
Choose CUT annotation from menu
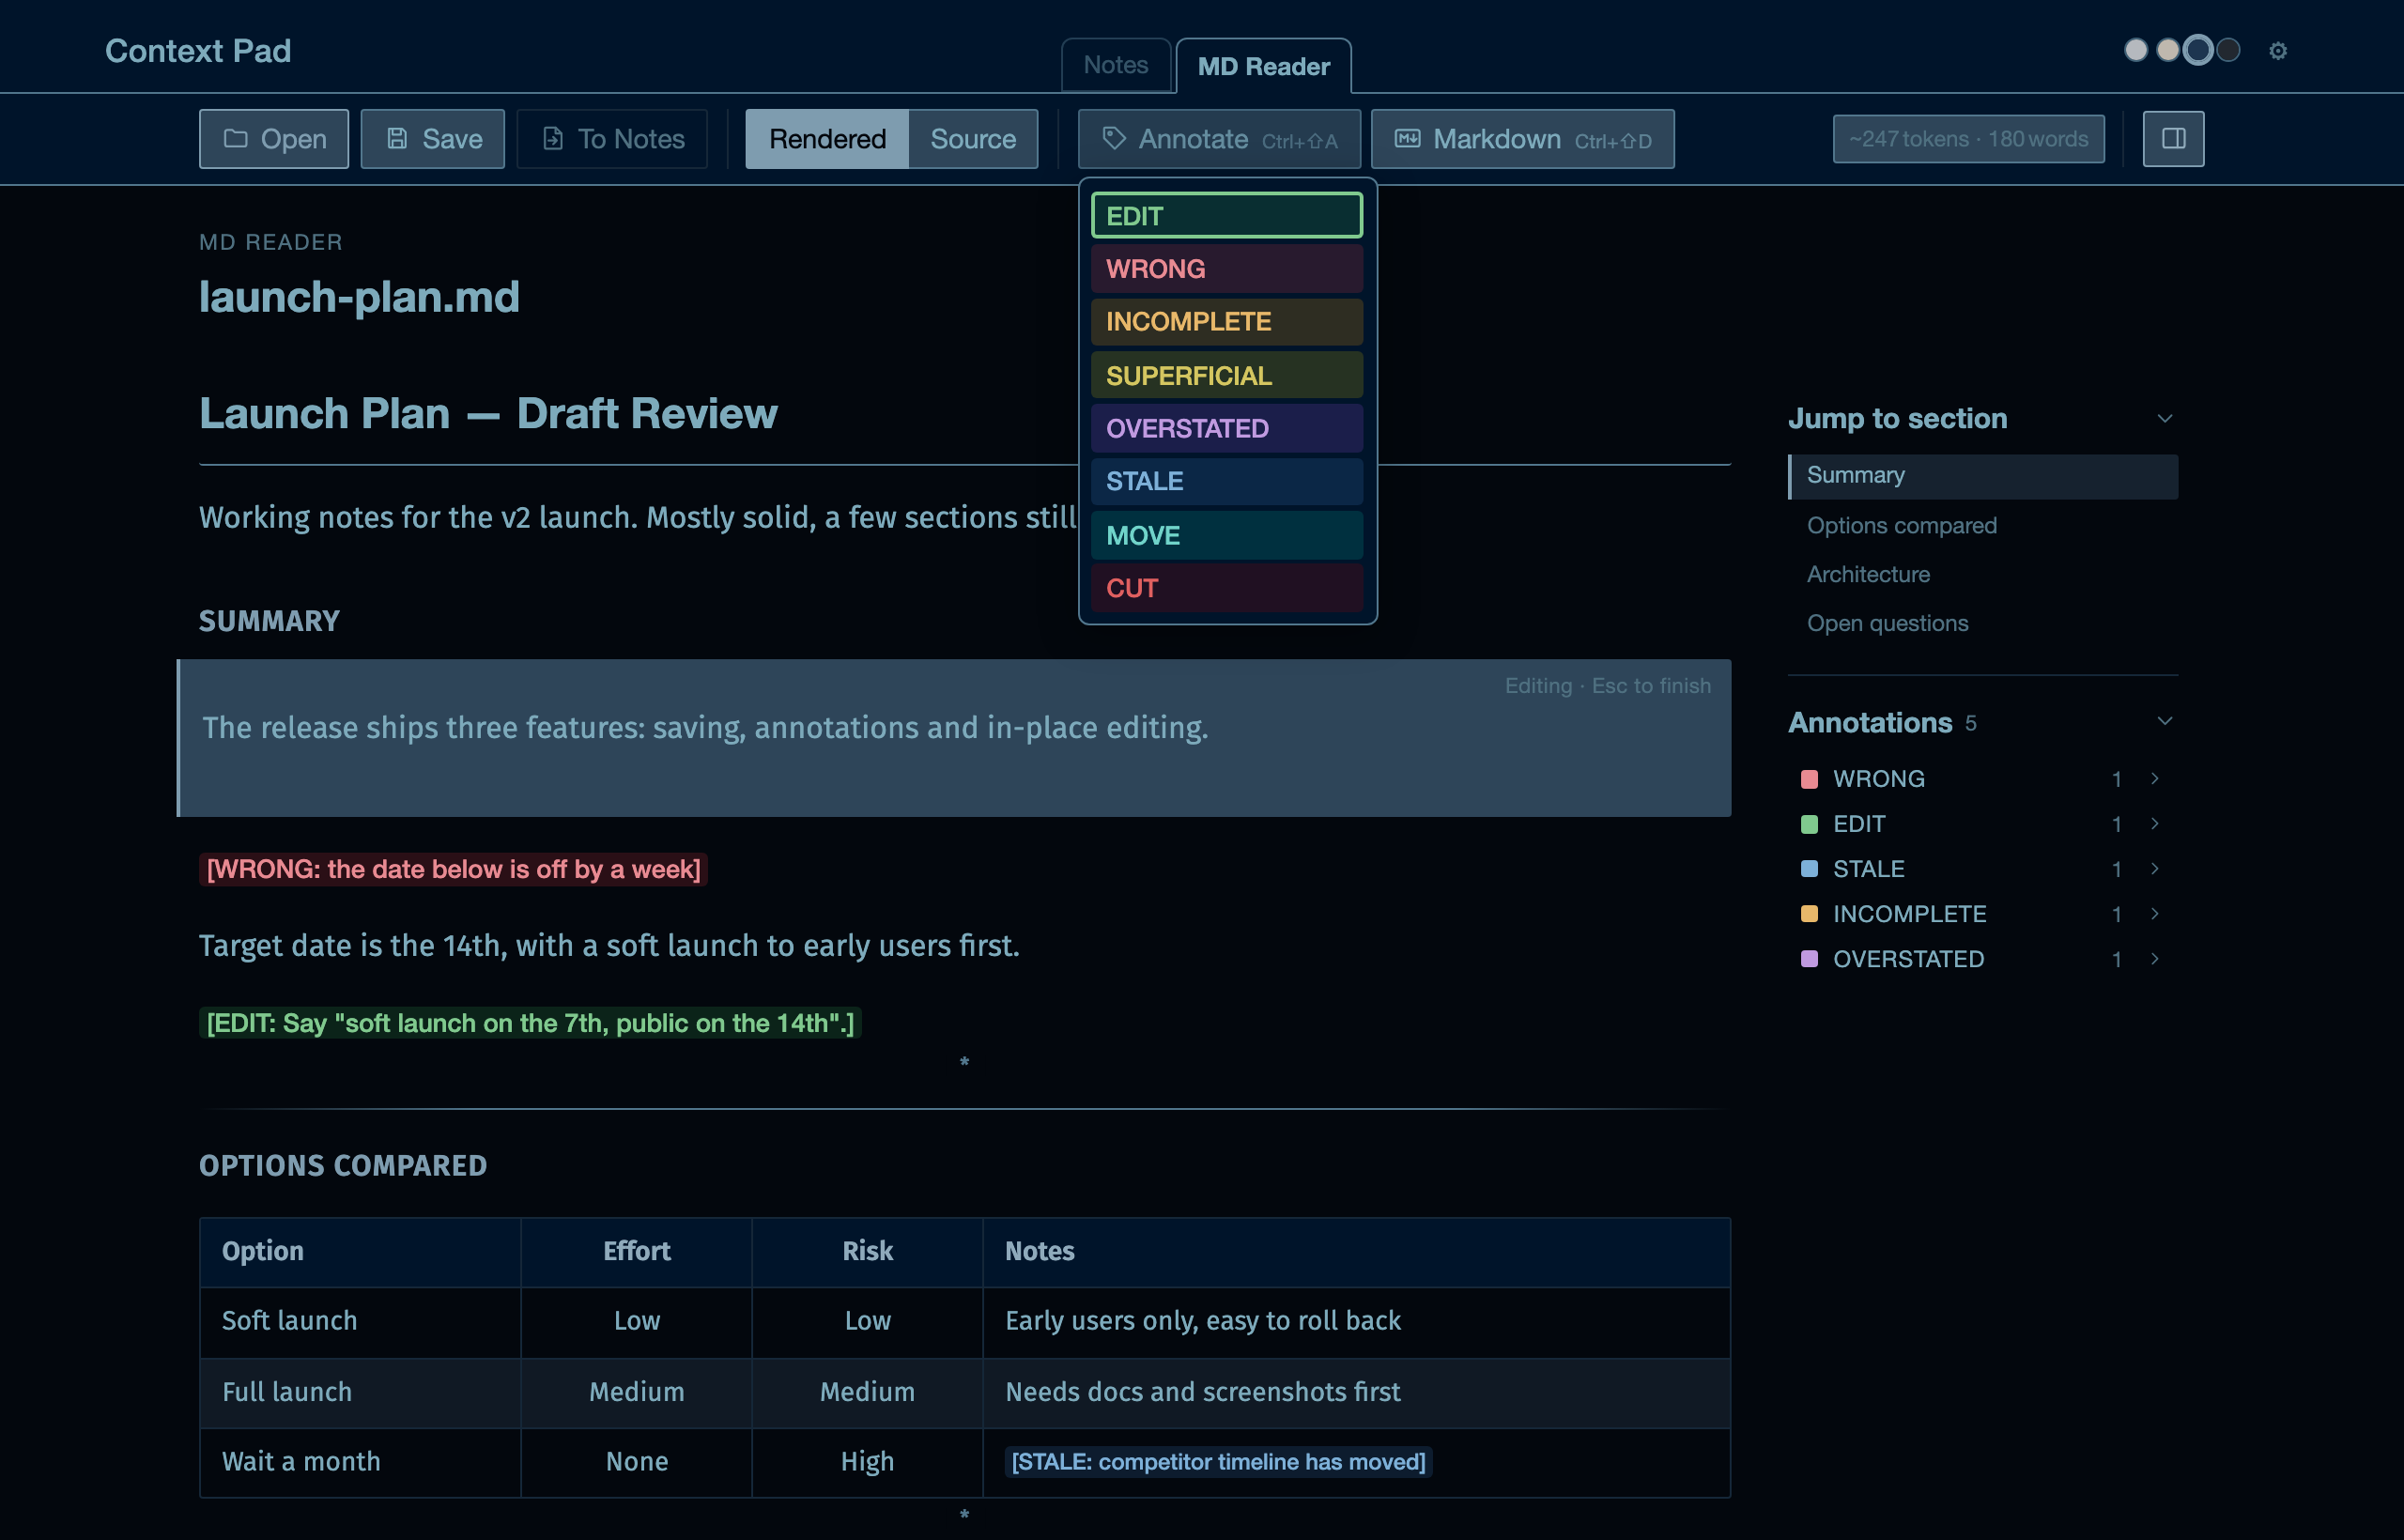point(1227,589)
